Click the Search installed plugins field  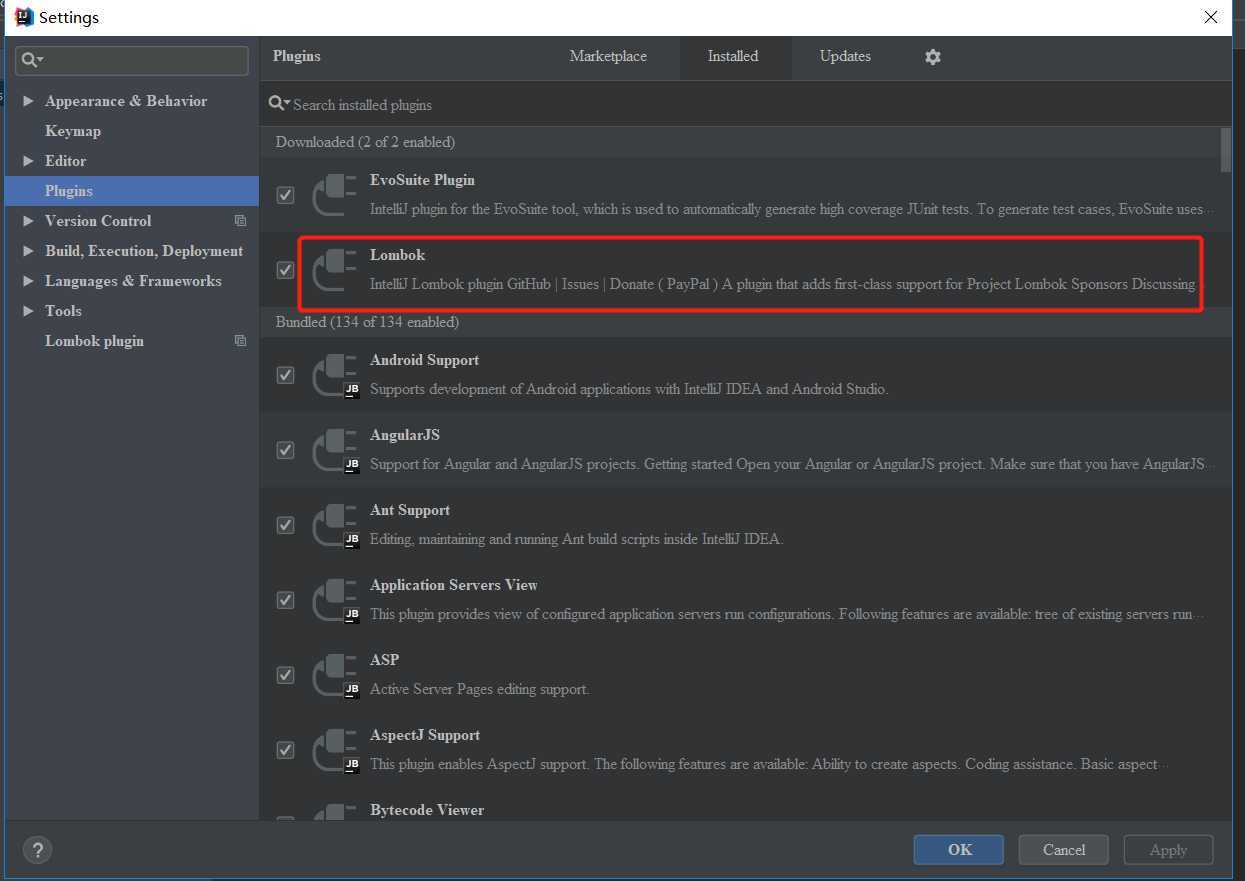pos(745,104)
